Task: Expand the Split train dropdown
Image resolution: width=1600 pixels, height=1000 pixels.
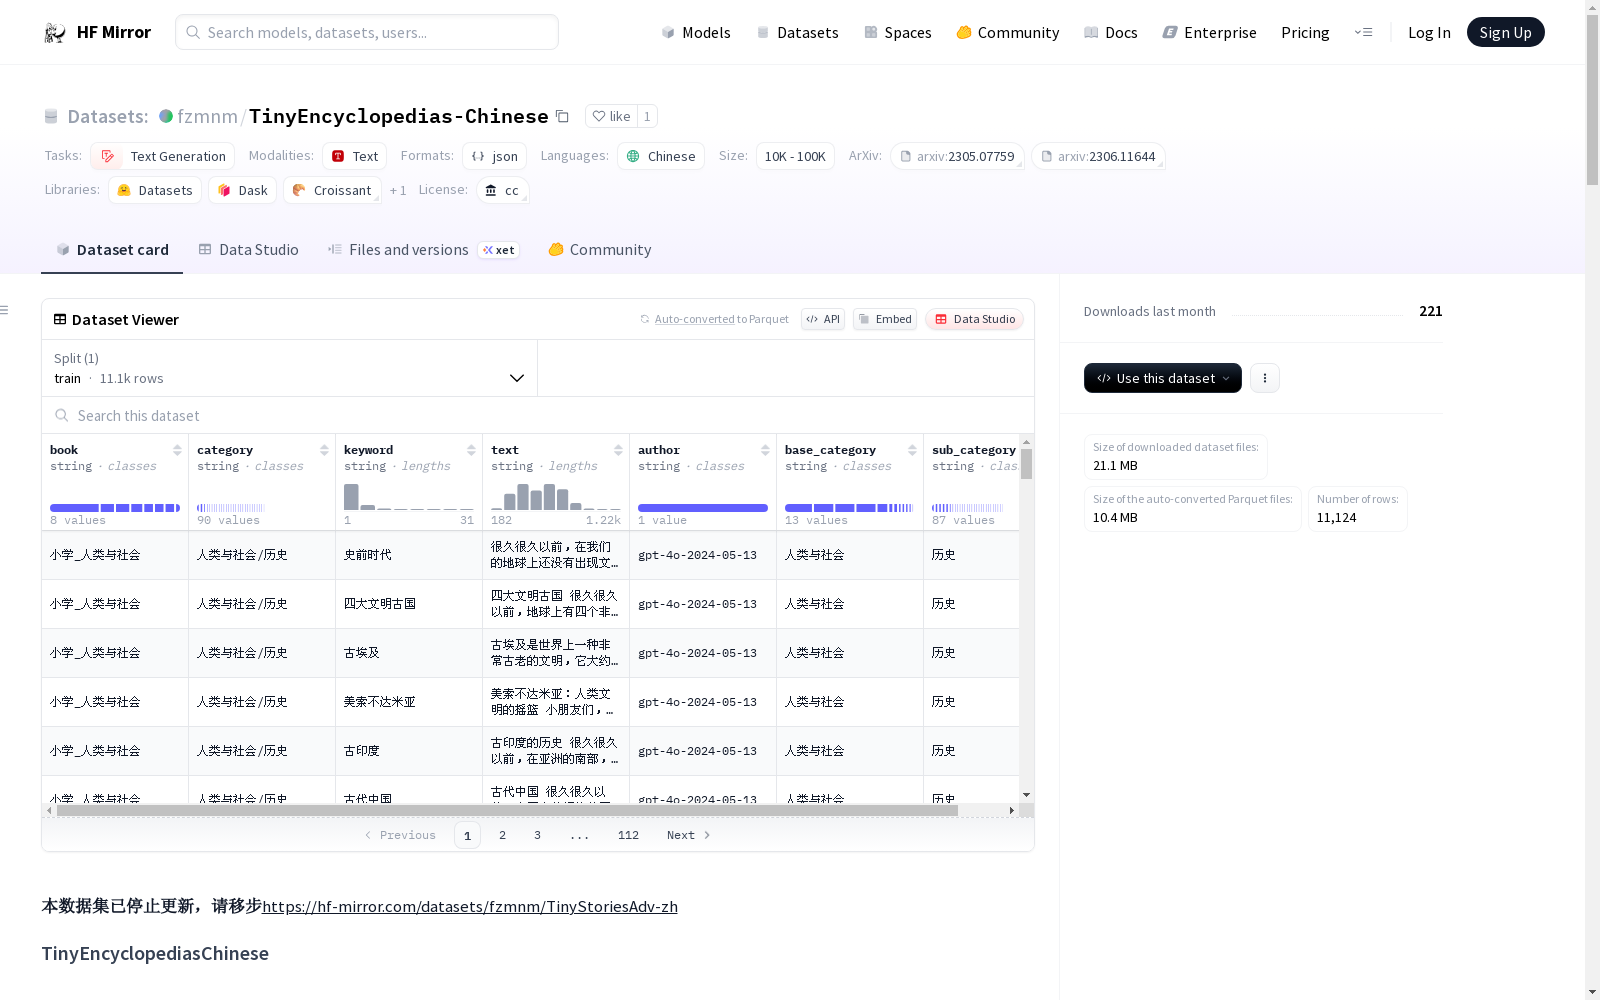Action: [x=290, y=368]
